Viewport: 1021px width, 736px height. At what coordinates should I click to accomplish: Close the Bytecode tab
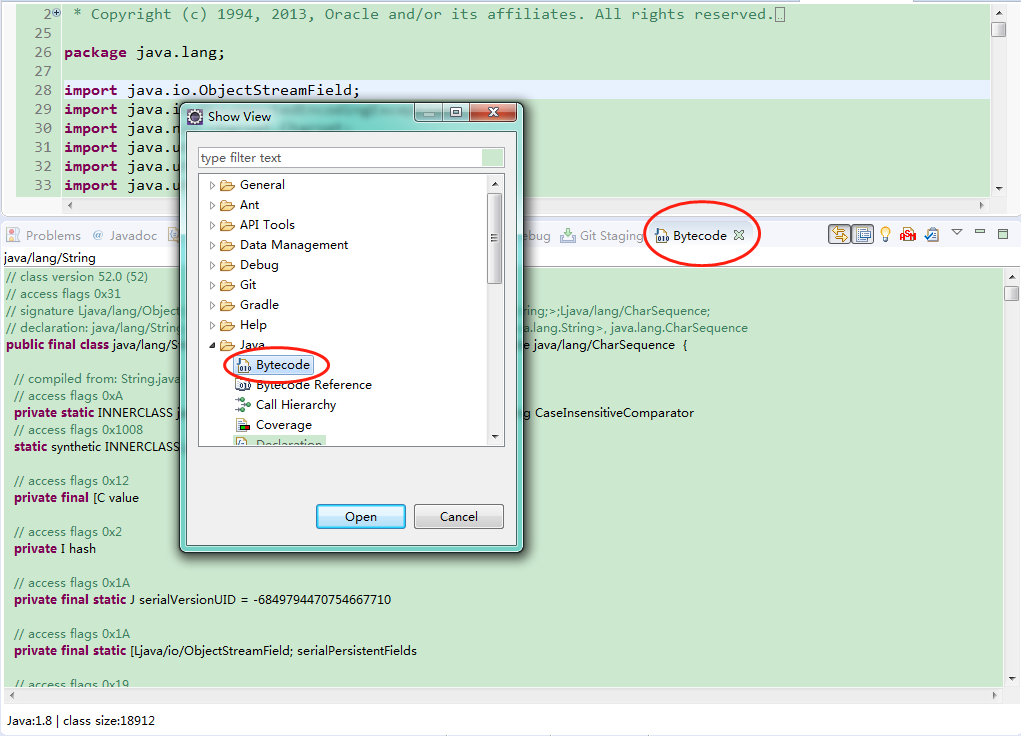click(x=739, y=236)
